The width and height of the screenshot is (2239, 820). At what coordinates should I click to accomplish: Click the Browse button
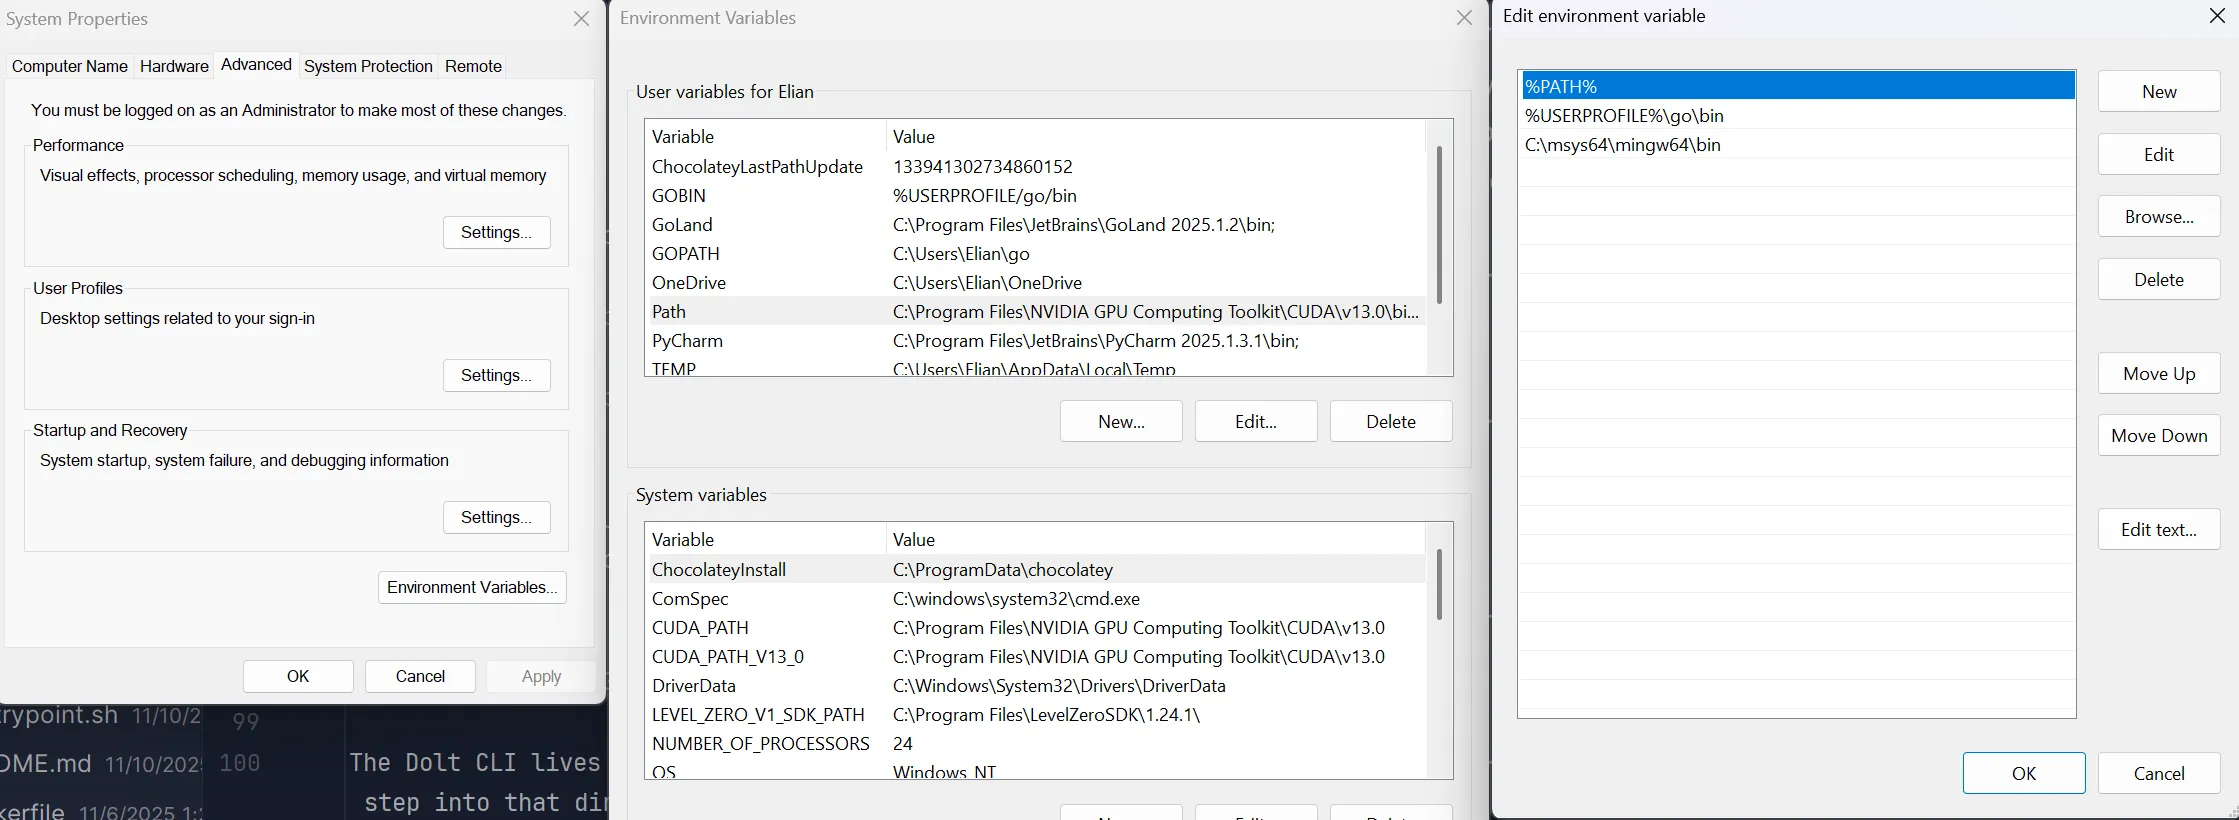pos(2158,217)
